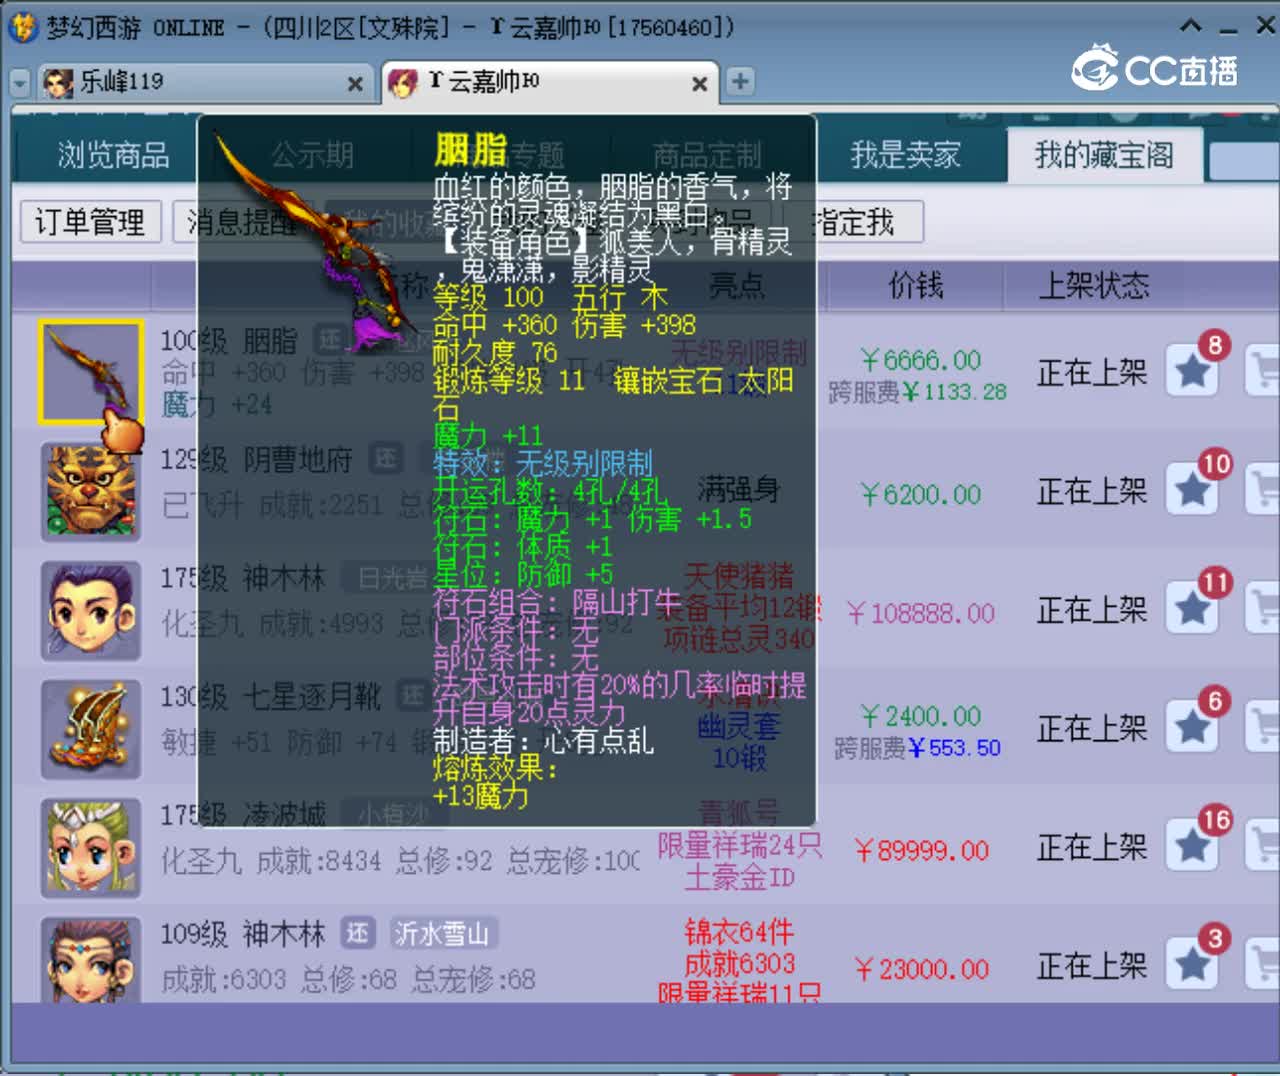The image size is (1280, 1076).
Task: Click the price ¥23000.00
Action: 920,969
